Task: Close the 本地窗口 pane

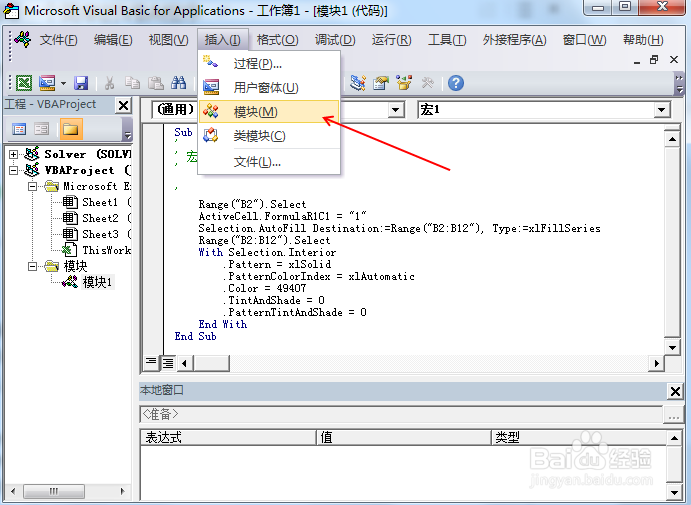Action: point(675,391)
